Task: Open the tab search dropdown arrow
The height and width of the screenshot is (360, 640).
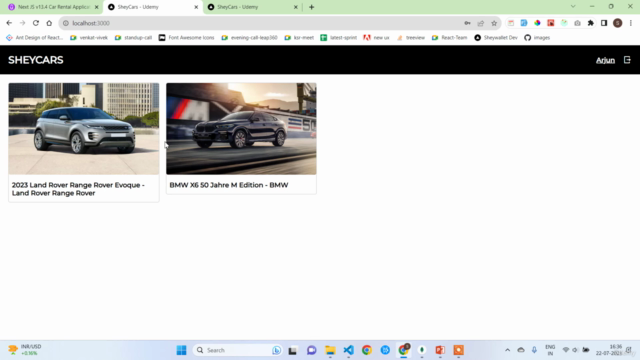Action: [x=573, y=7]
